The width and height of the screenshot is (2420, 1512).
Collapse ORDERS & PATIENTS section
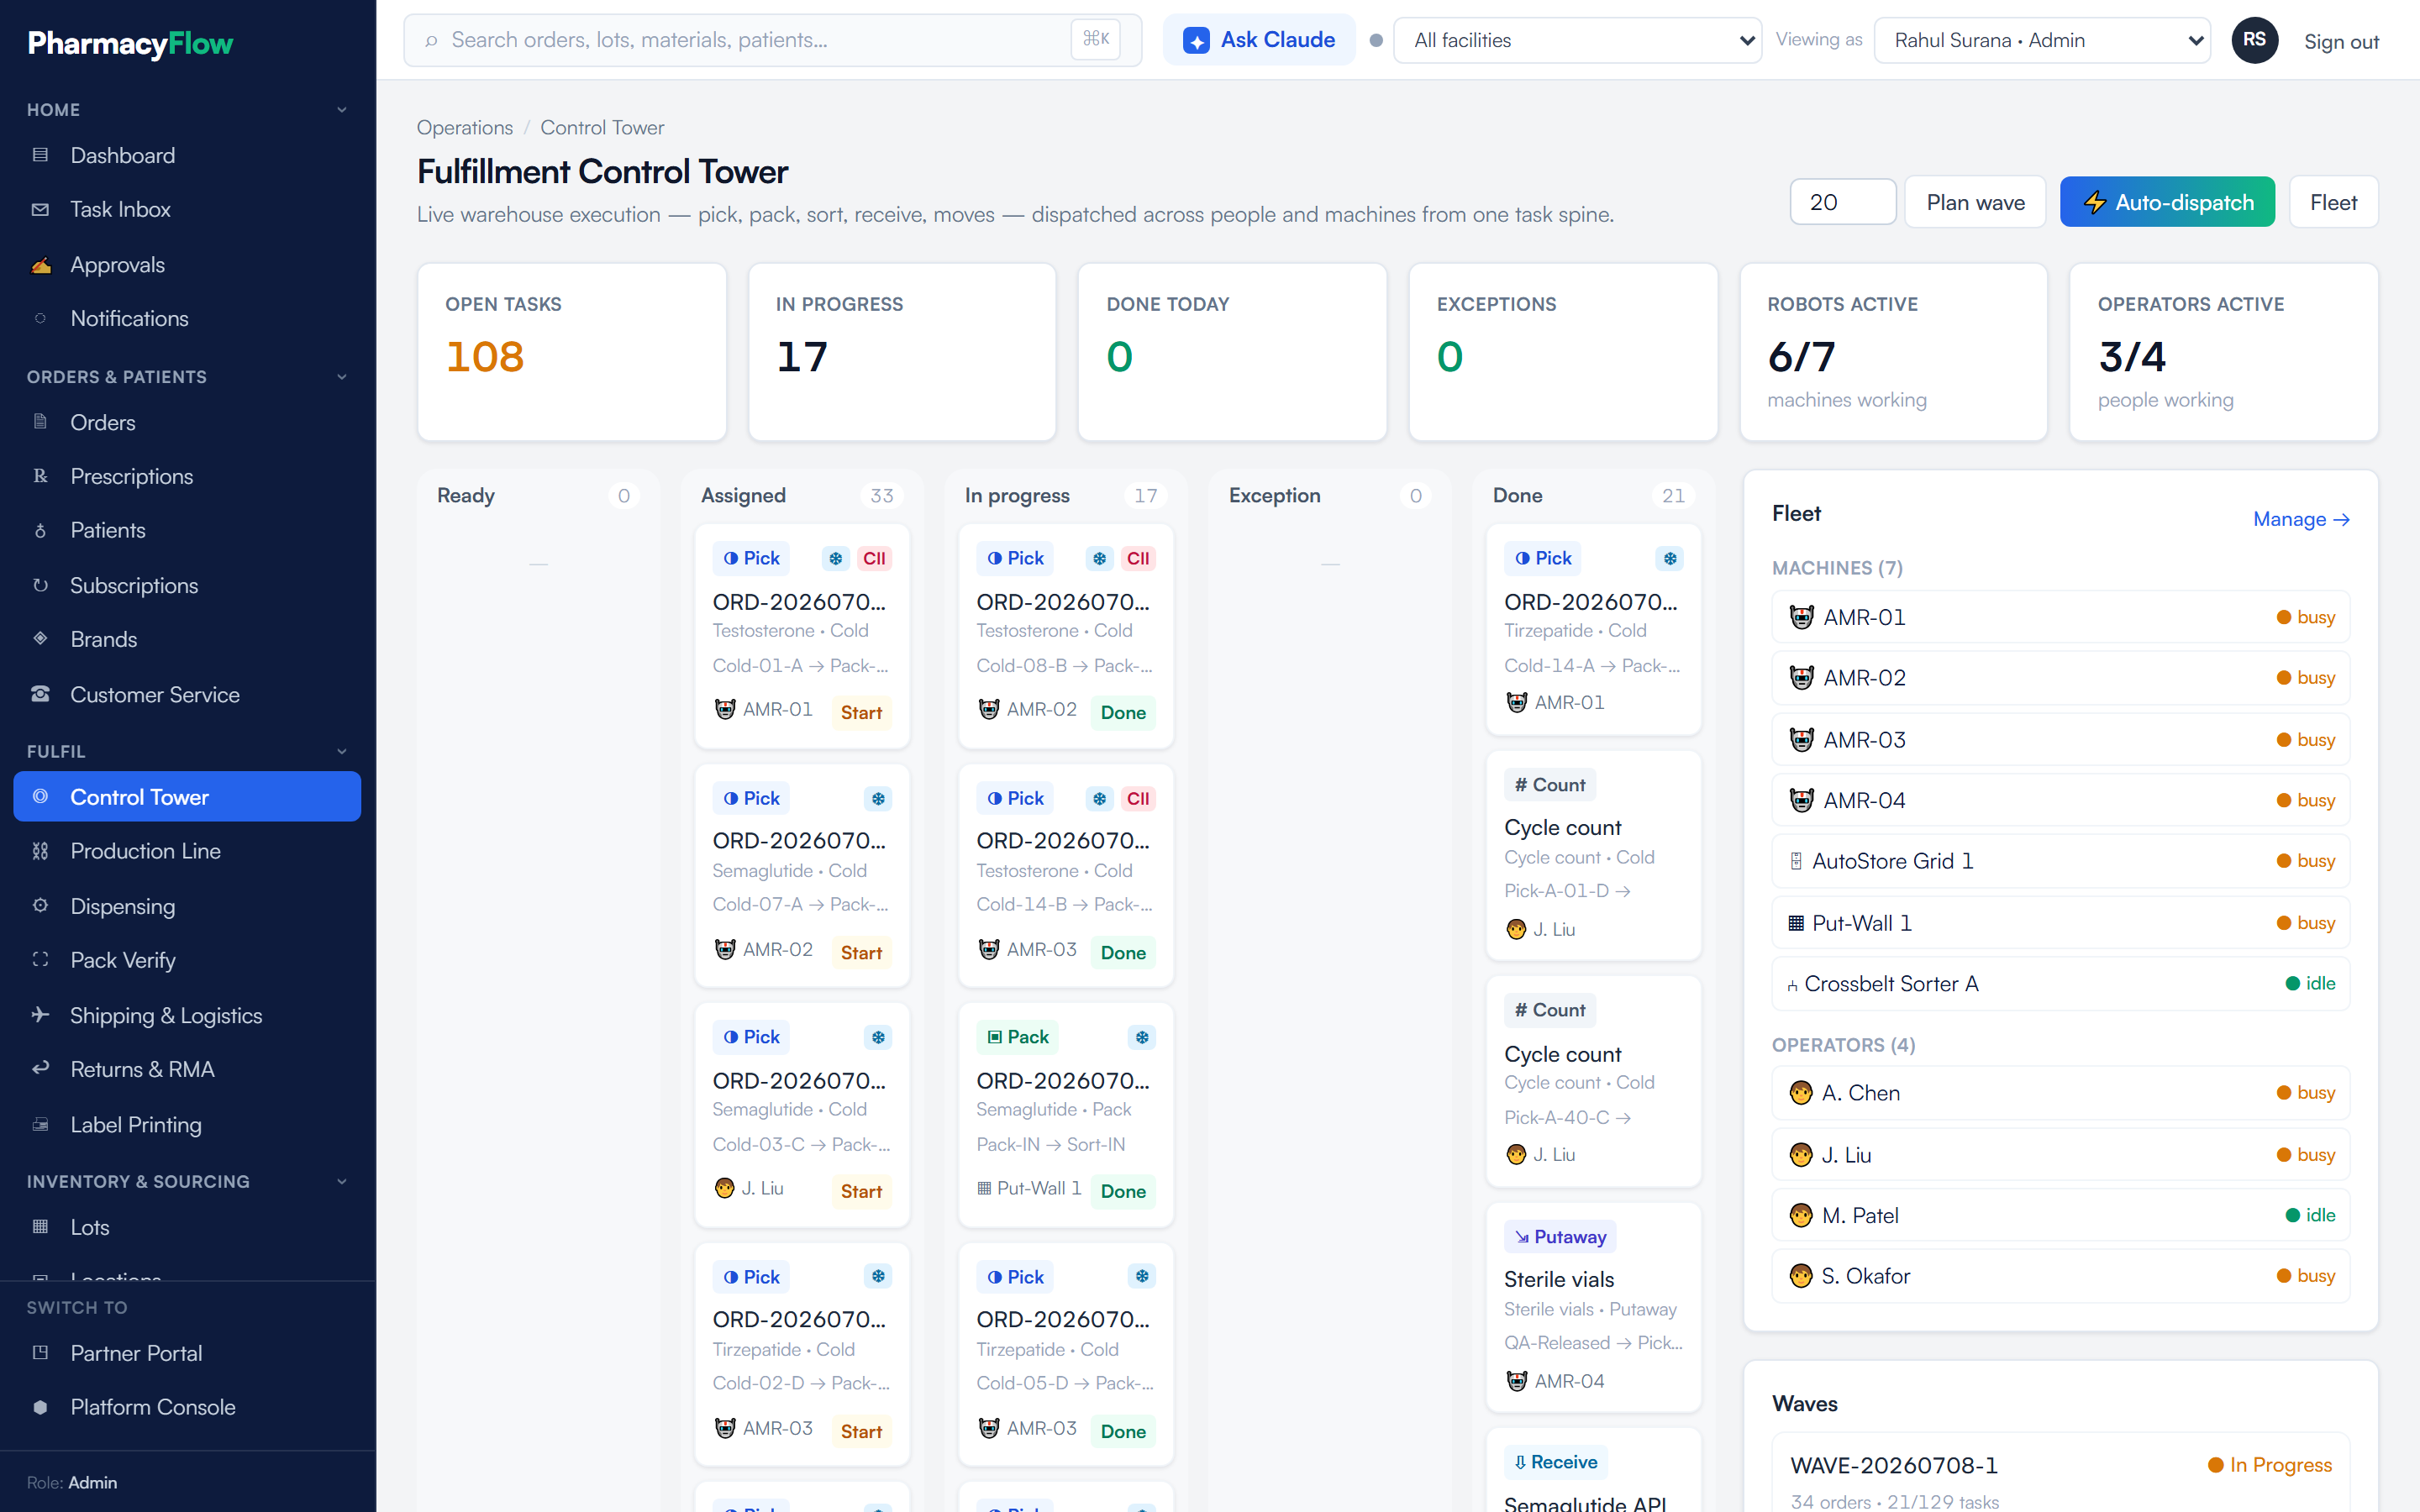[x=187, y=376]
